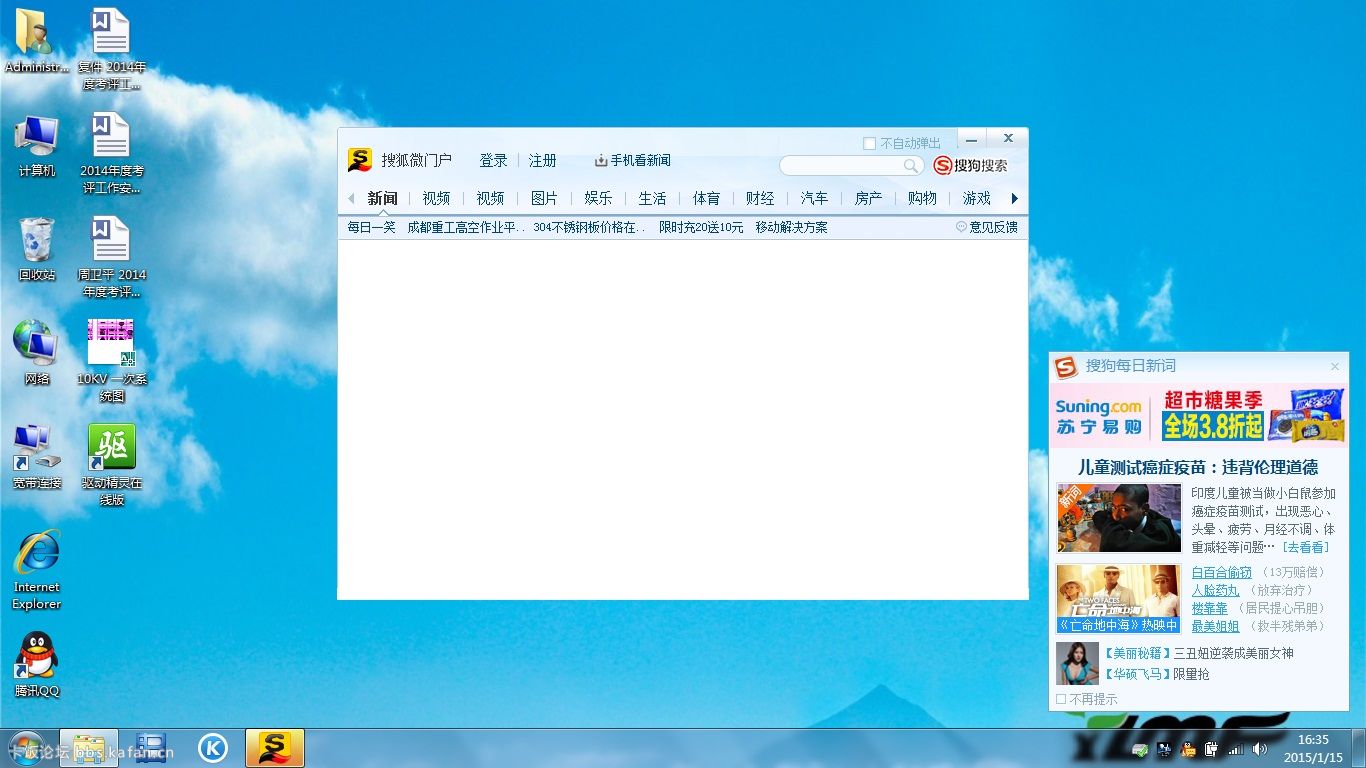
Task: Open 成都重工高空作业平 headline link
Action: click(x=466, y=227)
